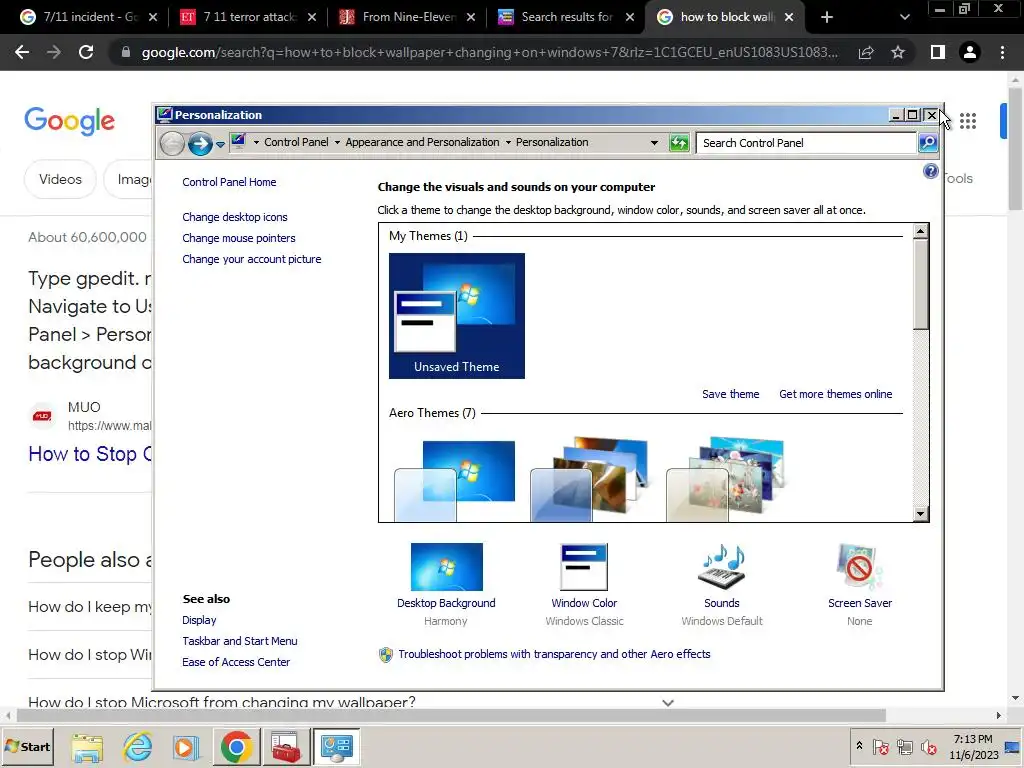Image resolution: width=1024 pixels, height=768 pixels.
Task: Go back in Chrome browser
Action: (22, 52)
